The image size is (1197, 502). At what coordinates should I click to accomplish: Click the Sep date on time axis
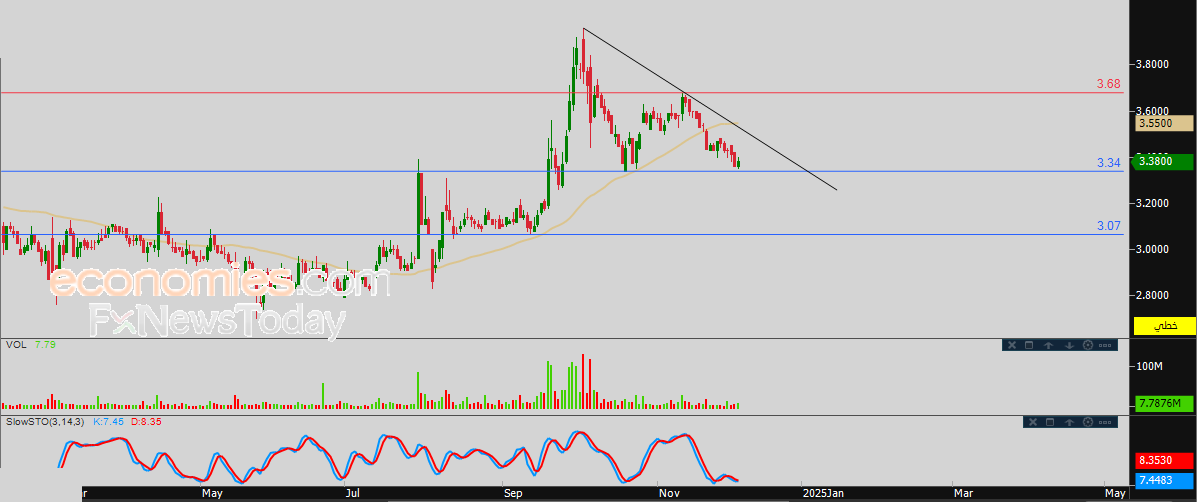[513, 494]
